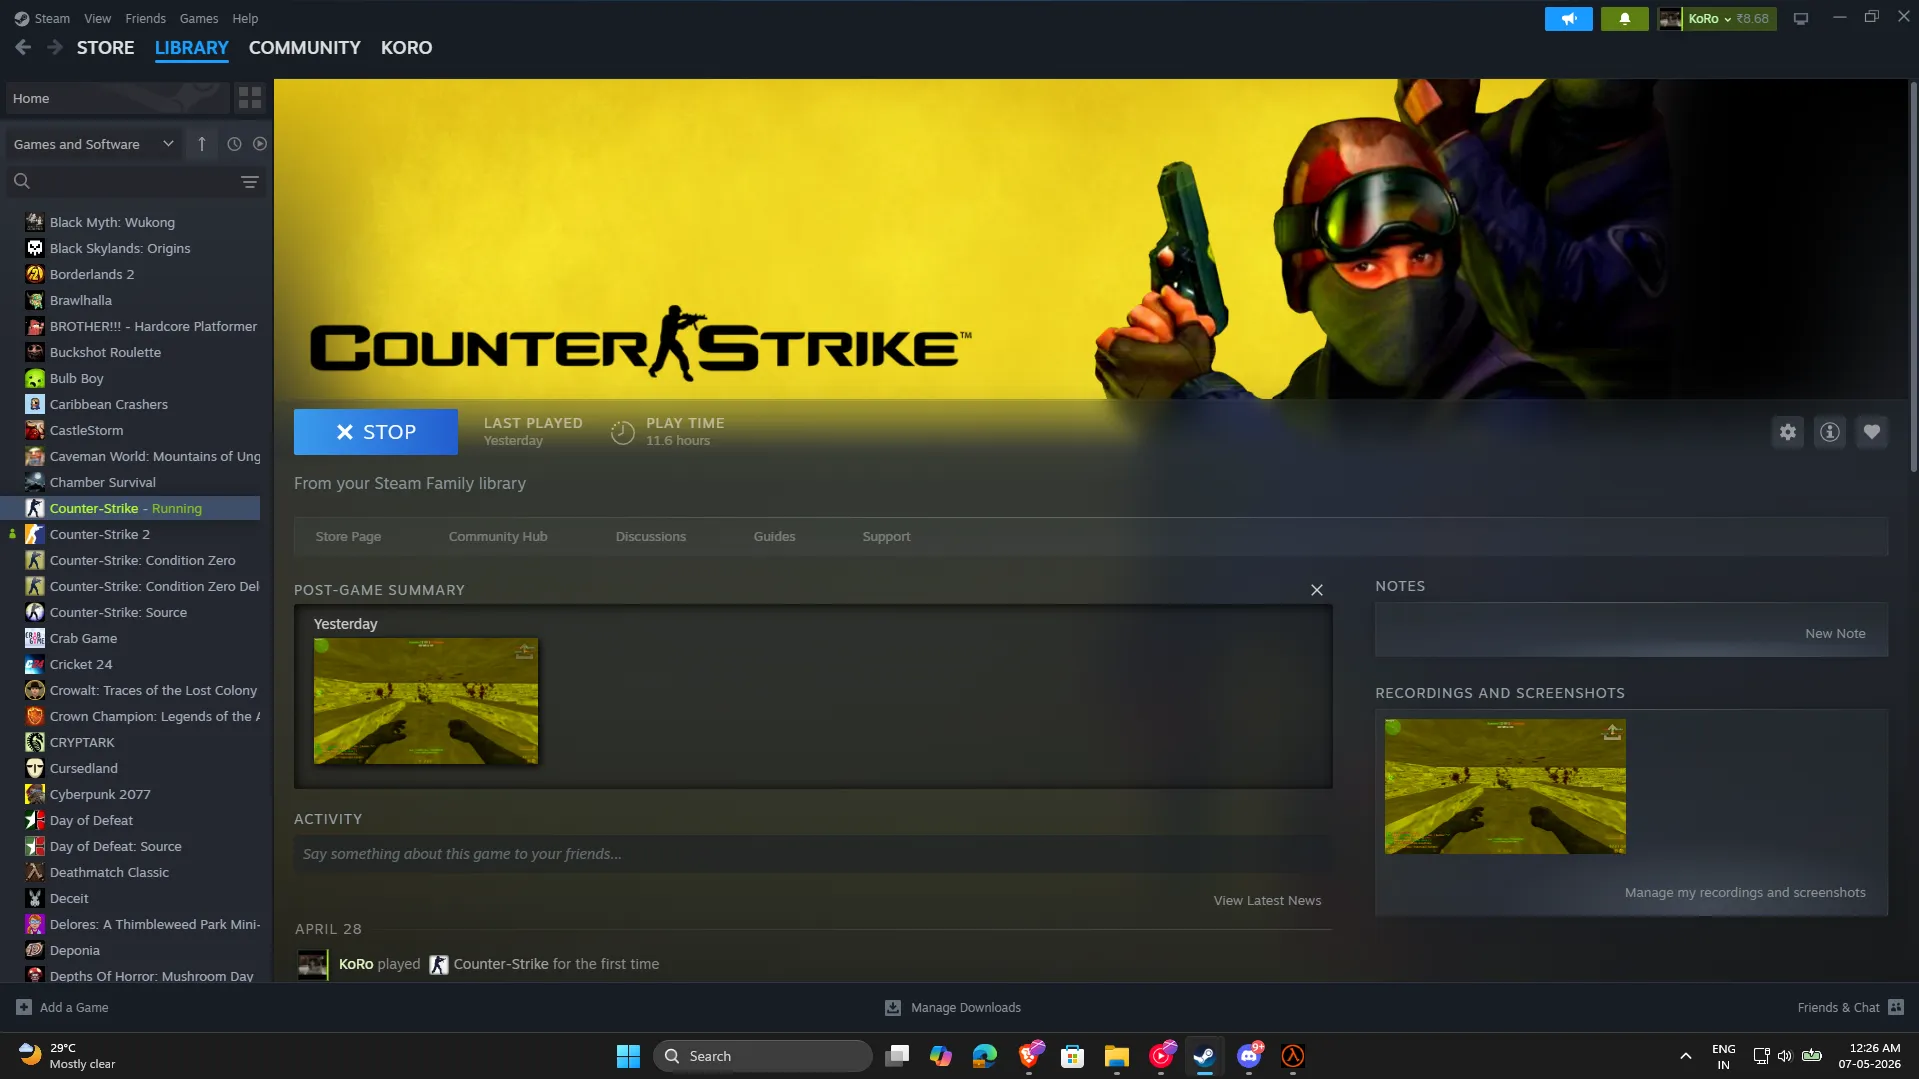The width and height of the screenshot is (1919, 1079).
Task: Open the Recordings and Screenshots thumbnail
Action: point(1505,786)
